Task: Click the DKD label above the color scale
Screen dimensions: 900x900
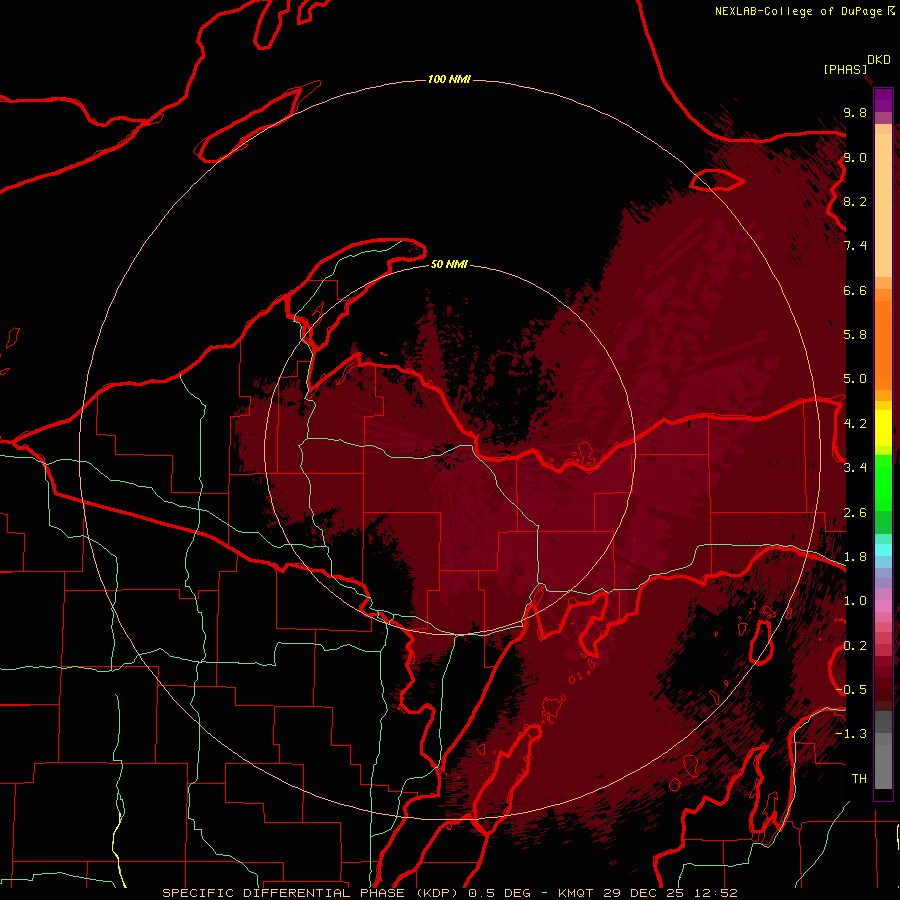Action: pyautogui.click(x=879, y=60)
